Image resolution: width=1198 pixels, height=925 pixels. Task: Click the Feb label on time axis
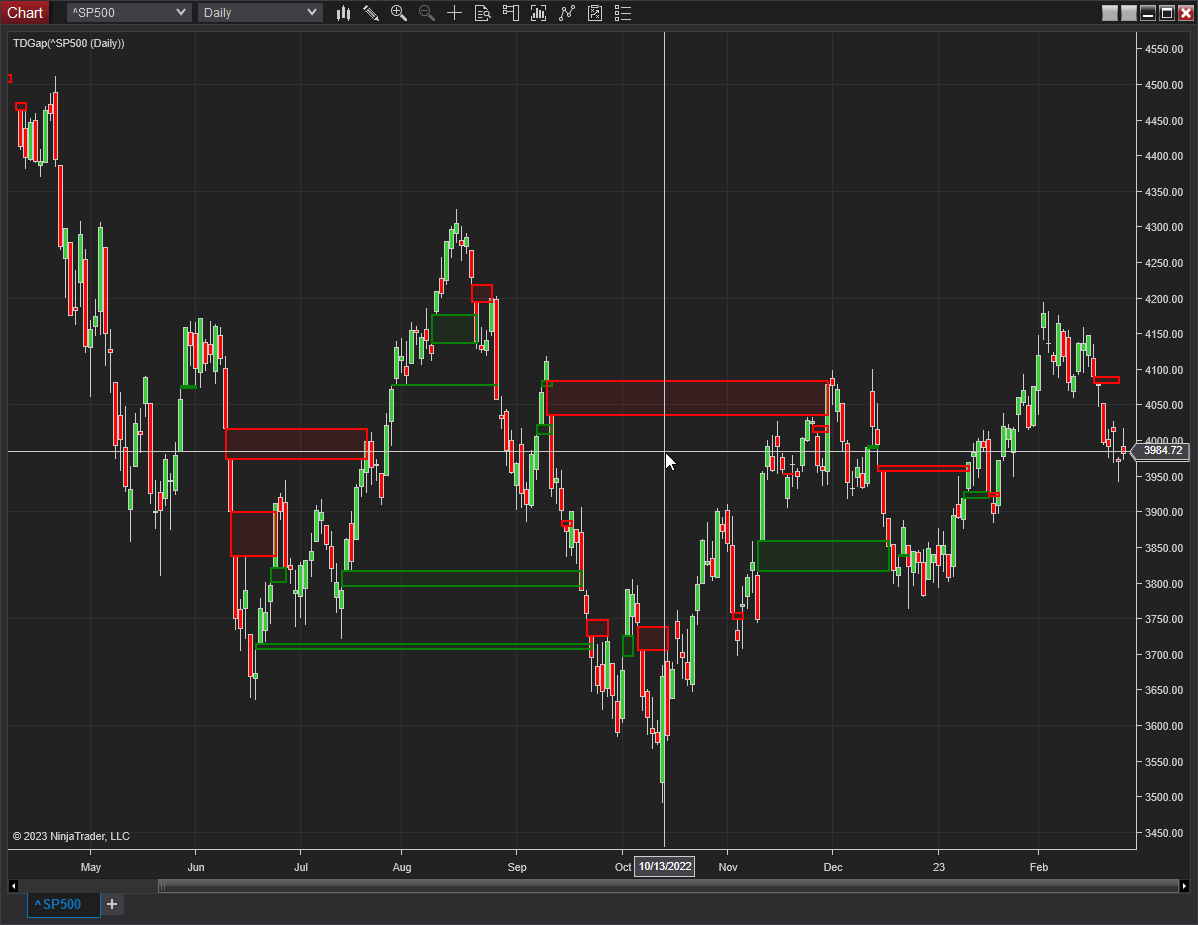(1039, 867)
